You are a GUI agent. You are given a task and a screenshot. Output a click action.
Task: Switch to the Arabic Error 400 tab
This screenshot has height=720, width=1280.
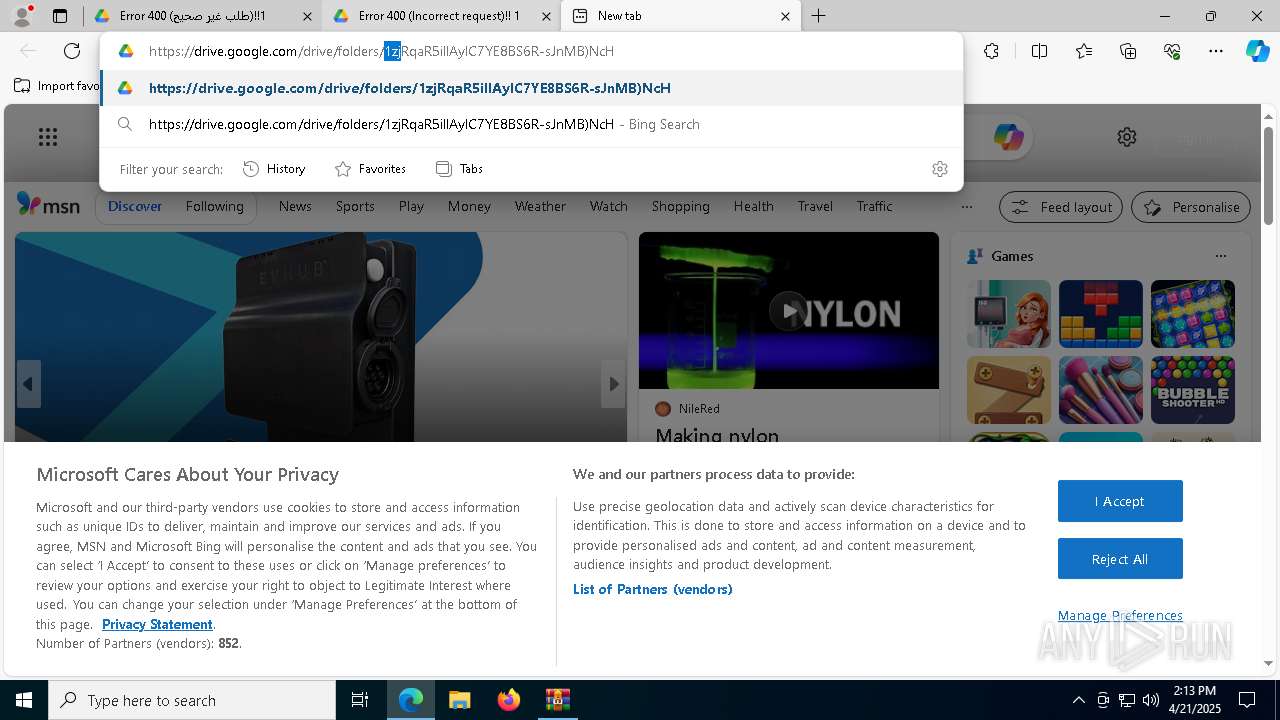coord(200,16)
